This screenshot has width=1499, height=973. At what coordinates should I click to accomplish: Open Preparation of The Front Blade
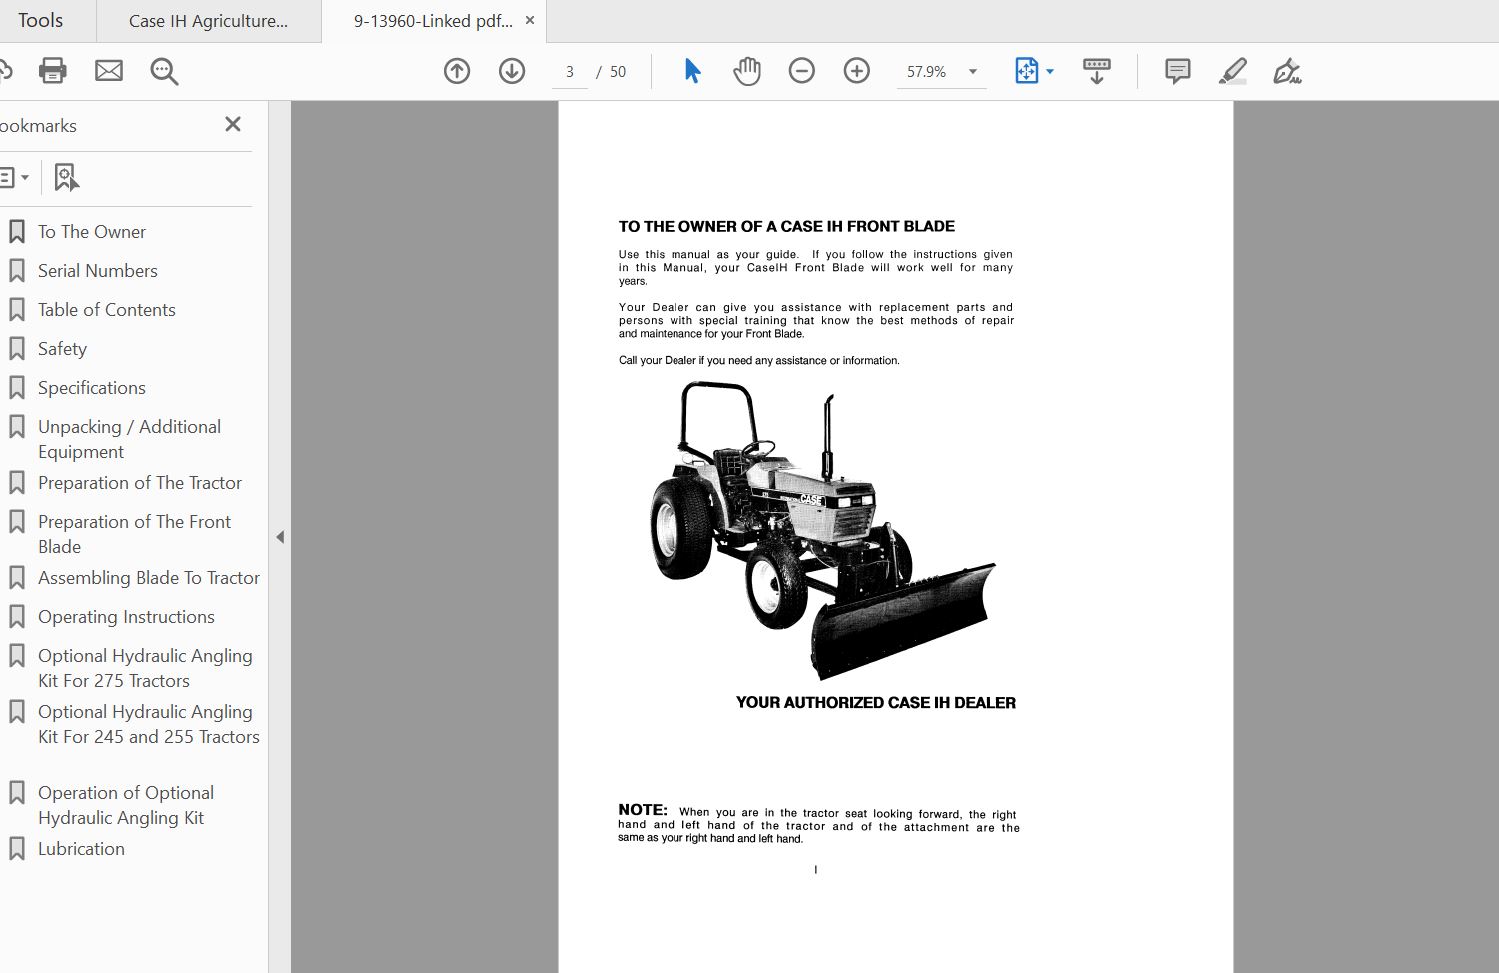[134, 534]
